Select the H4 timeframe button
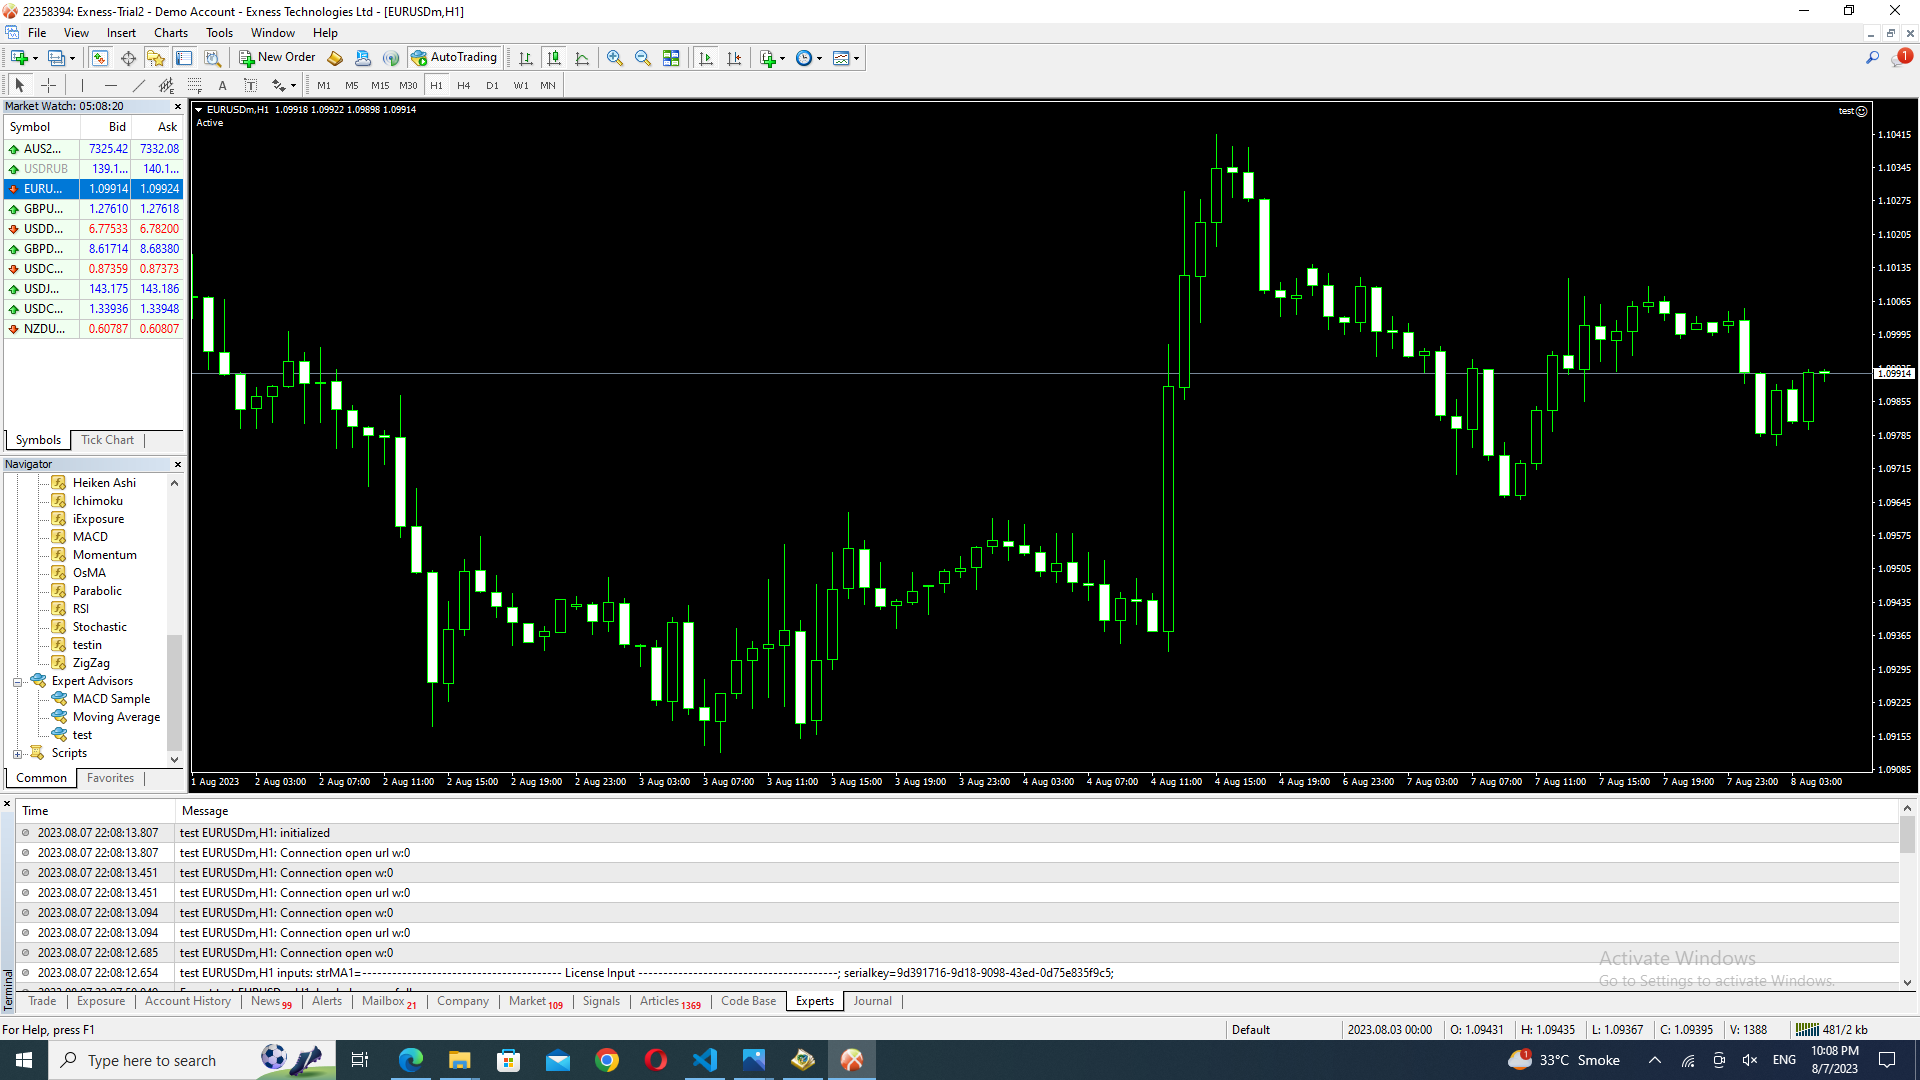The image size is (1920, 1080). coord(463,86)
